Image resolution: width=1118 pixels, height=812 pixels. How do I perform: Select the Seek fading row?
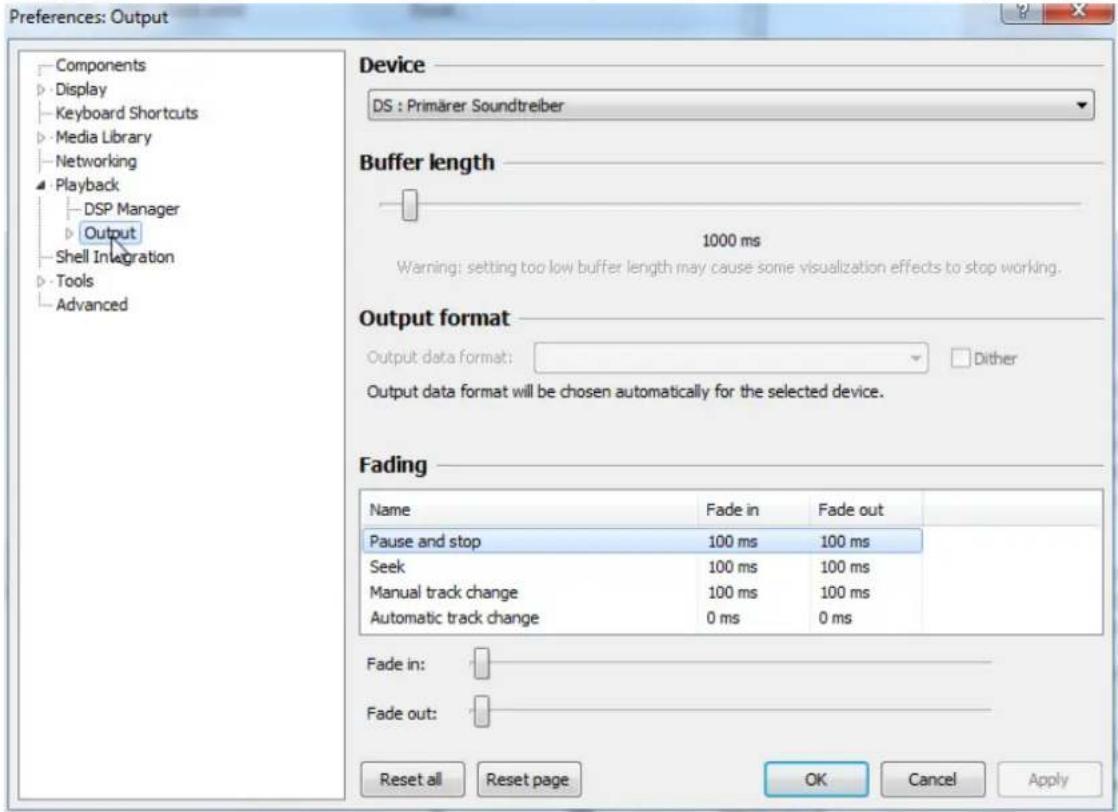click(642, 567)
